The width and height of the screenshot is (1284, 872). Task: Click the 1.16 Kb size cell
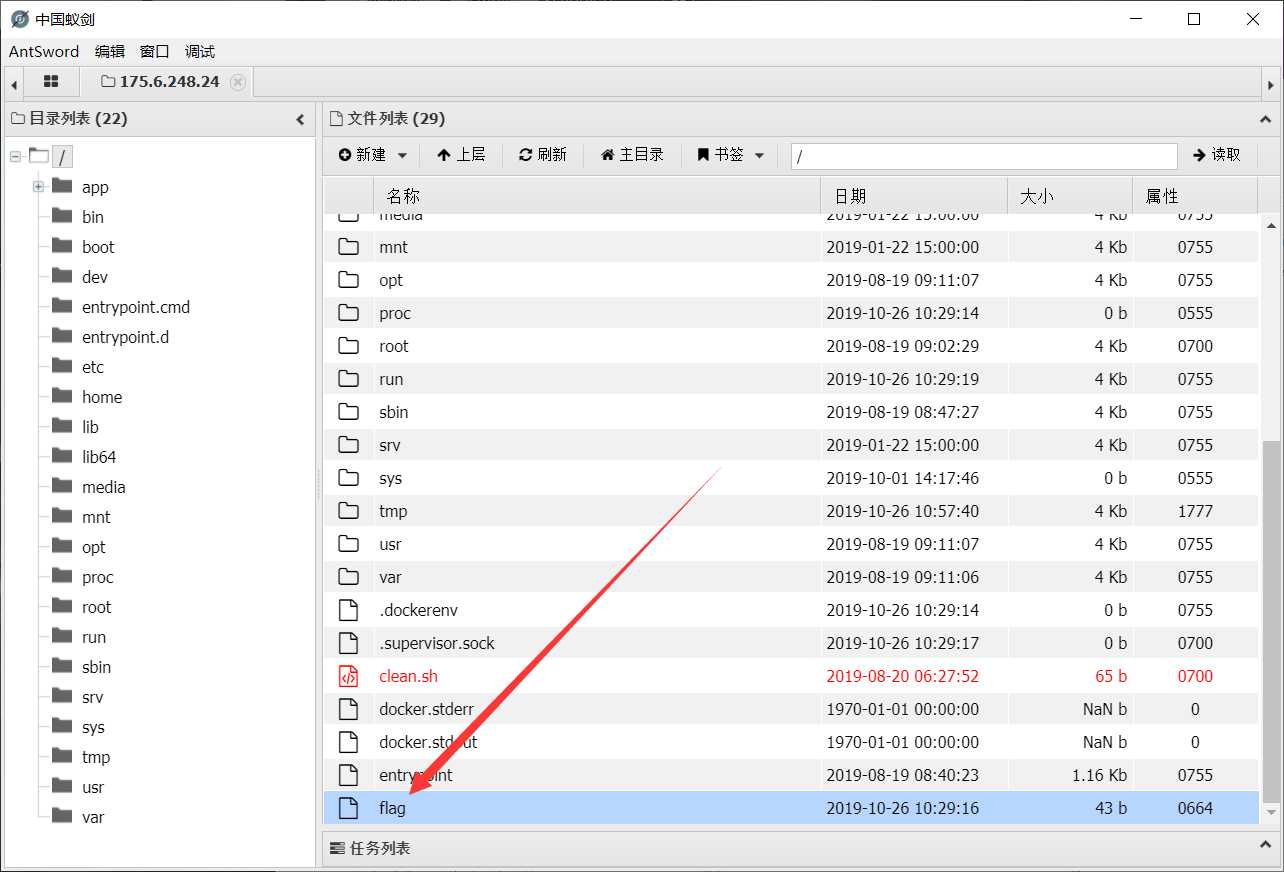[x=1099, y=775]
